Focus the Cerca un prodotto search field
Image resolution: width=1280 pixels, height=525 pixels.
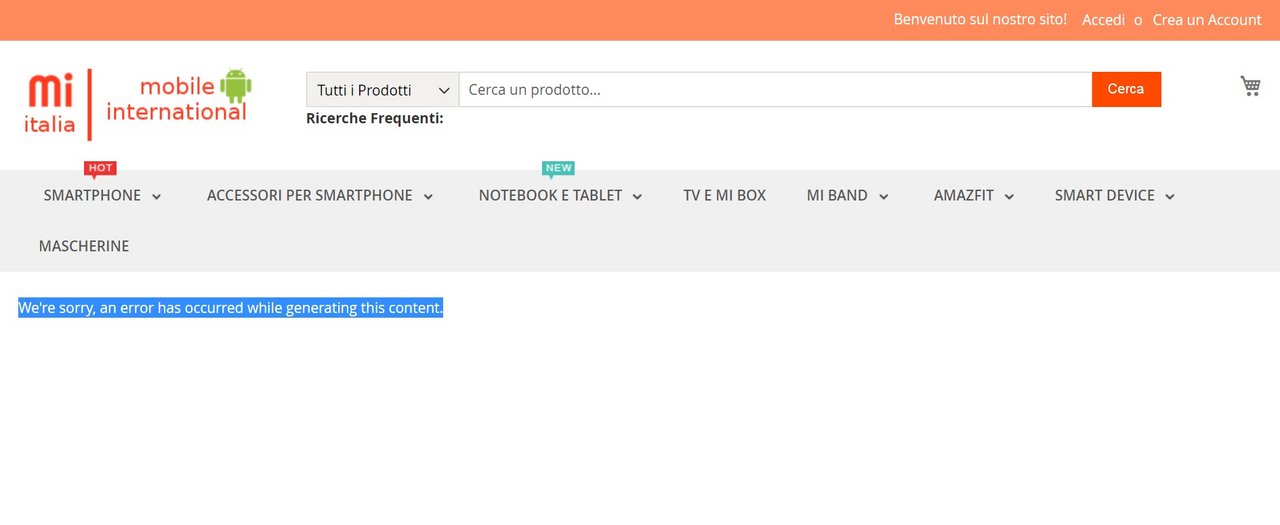tap(775, 90)
